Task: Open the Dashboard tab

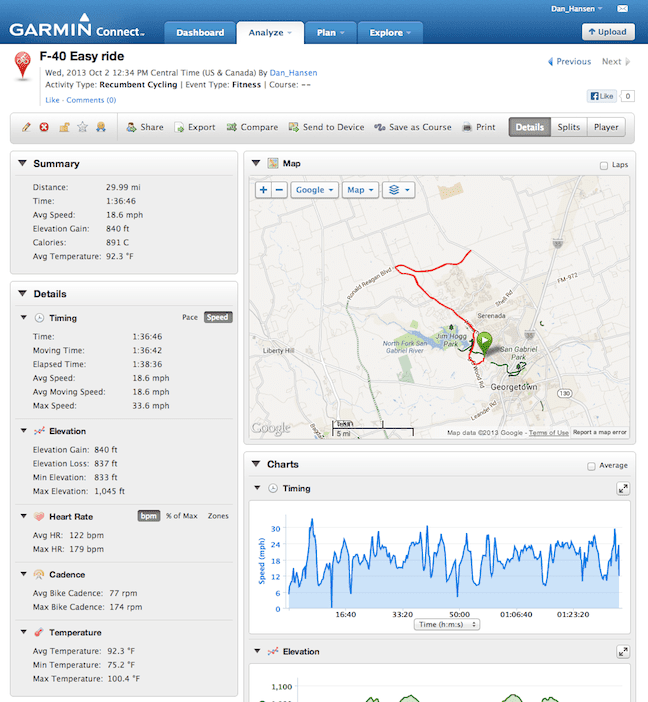Action: coord(200,32)
